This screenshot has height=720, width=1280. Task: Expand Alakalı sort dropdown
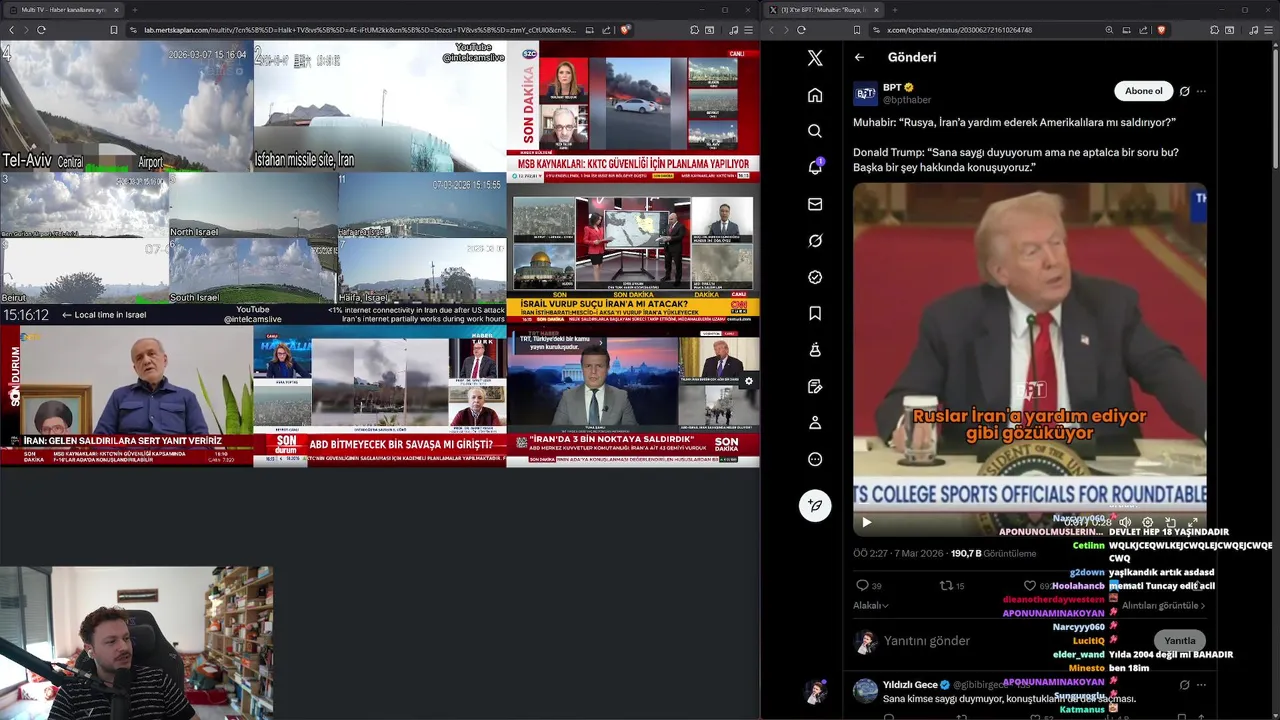tap(870, 605)
